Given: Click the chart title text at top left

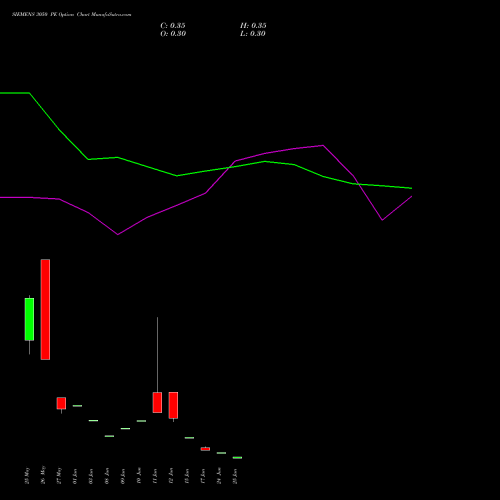Looking at the screenshot, I should 72,15.
